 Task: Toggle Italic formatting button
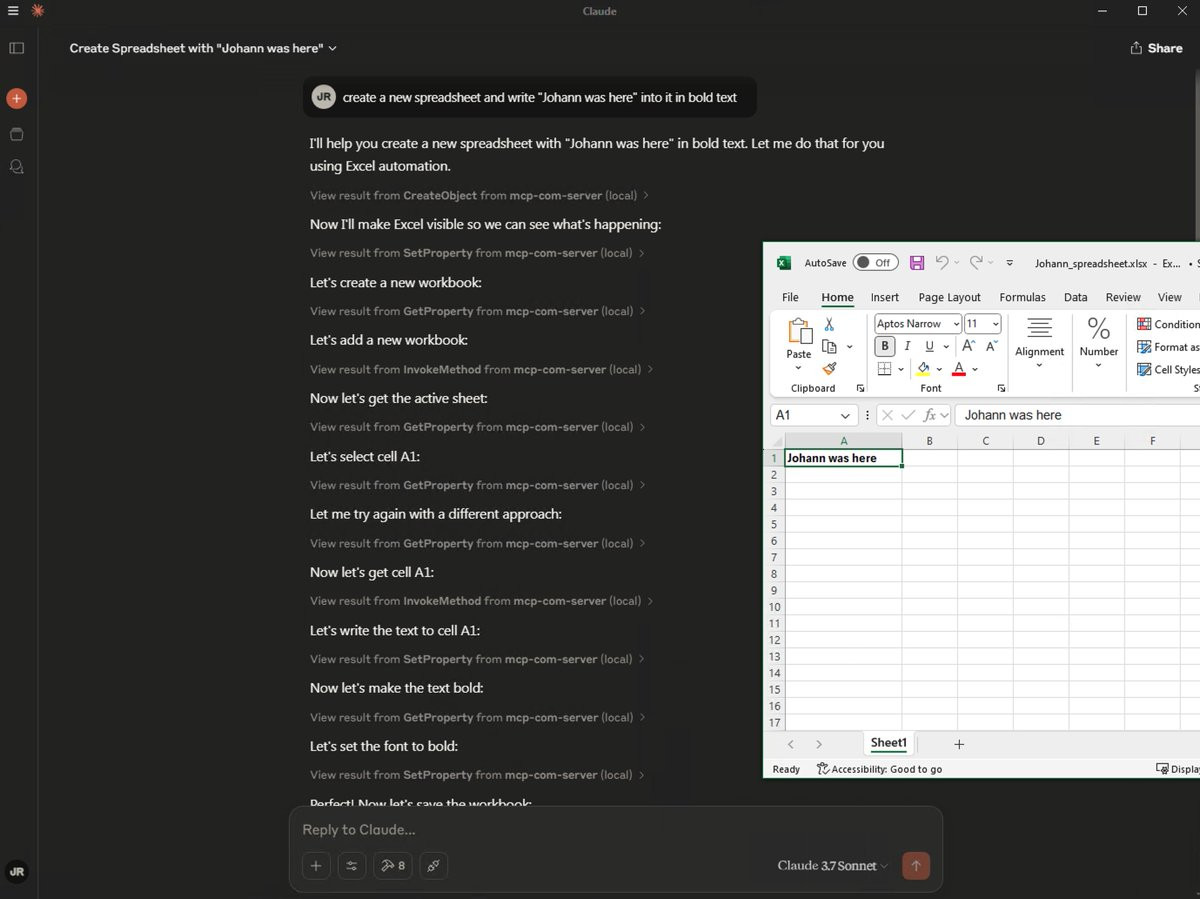coord(907,346)
